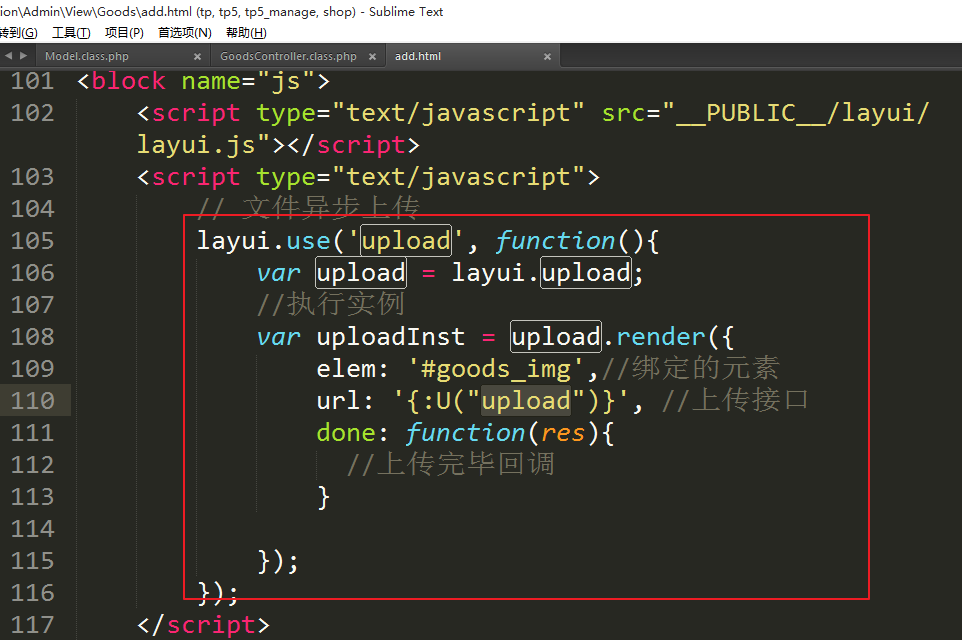Open the 首选项(N) preferences menu

coord(184,33)
